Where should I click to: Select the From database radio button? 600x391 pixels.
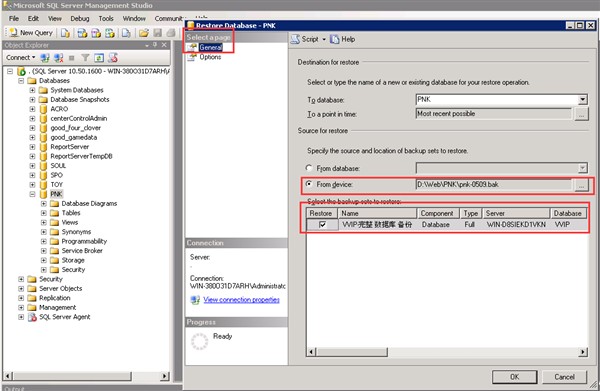point(309,168)
